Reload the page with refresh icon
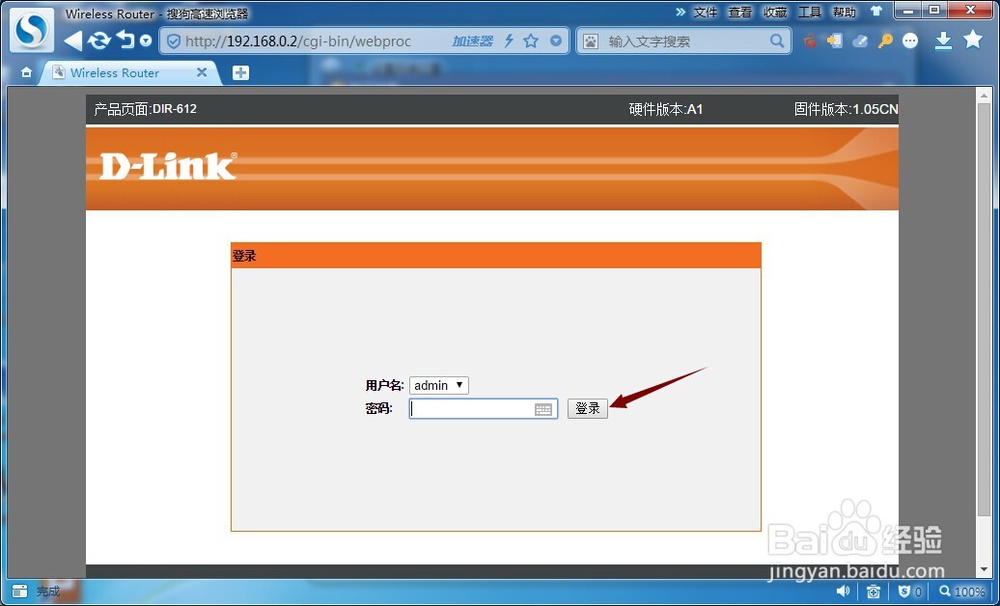Image resolution: width=1000 pixels, height=606 pixels. (99, 41)
